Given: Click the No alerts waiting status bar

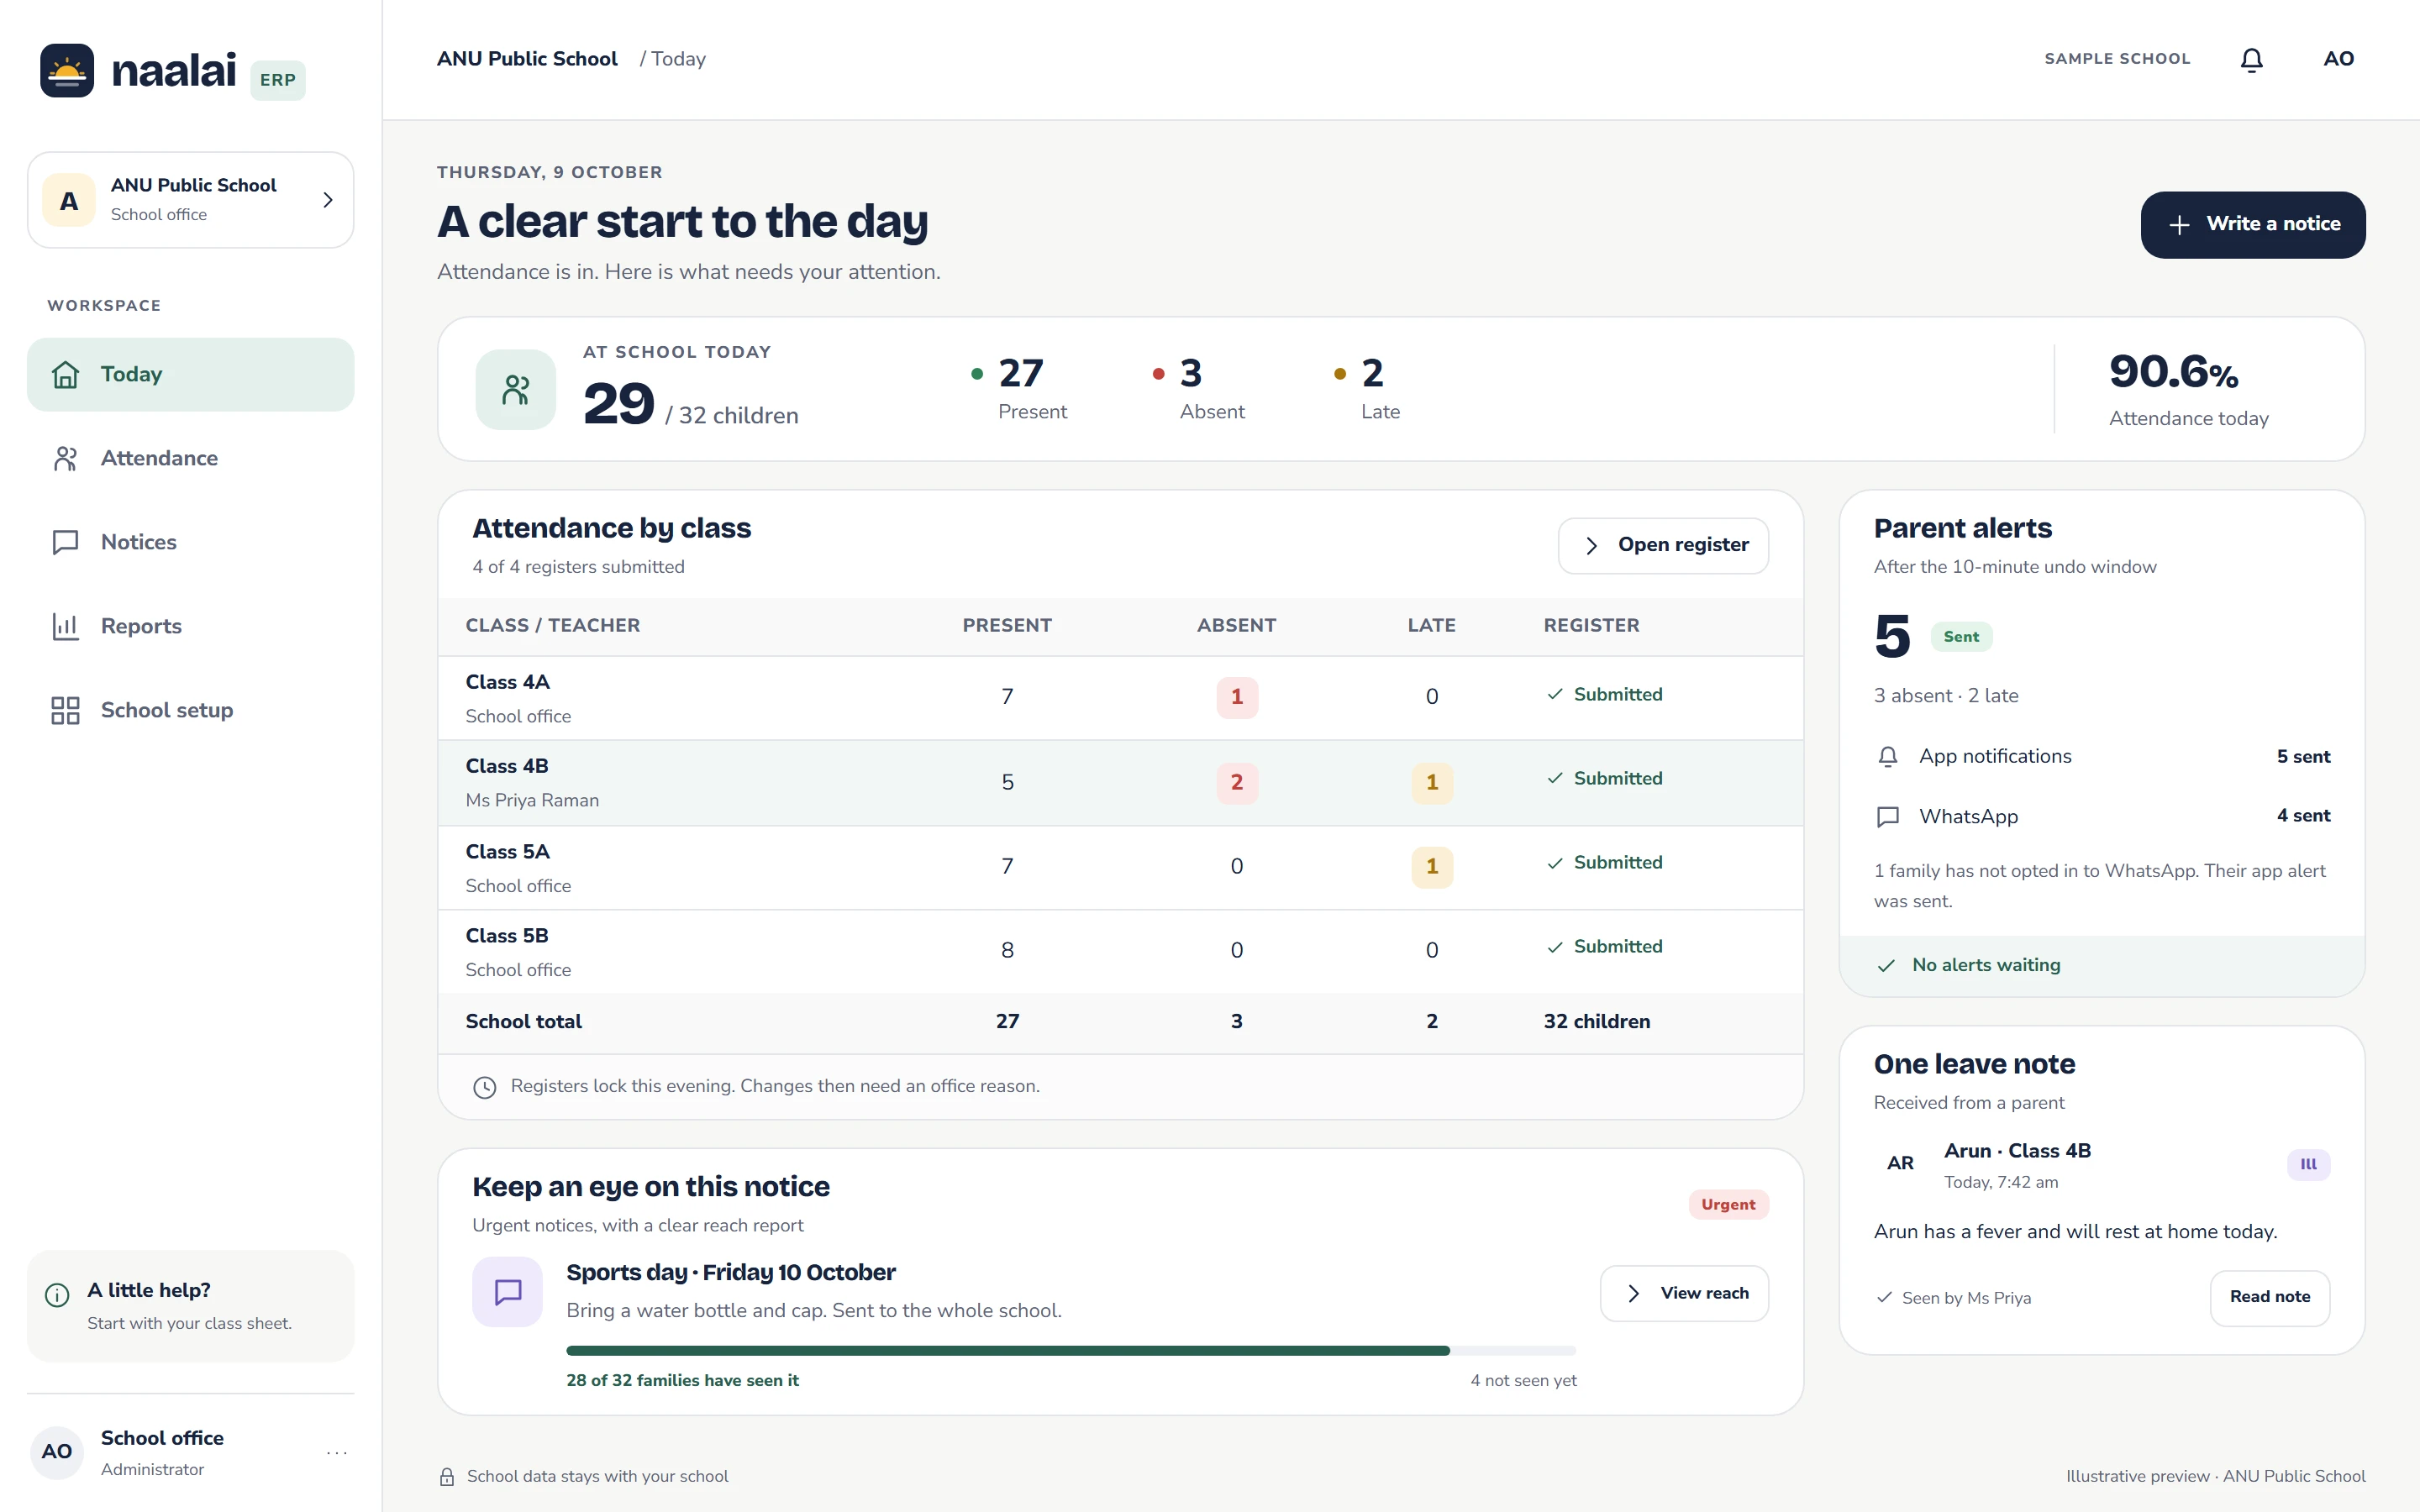Looking at the screenshot, I should pos(2102,966).
